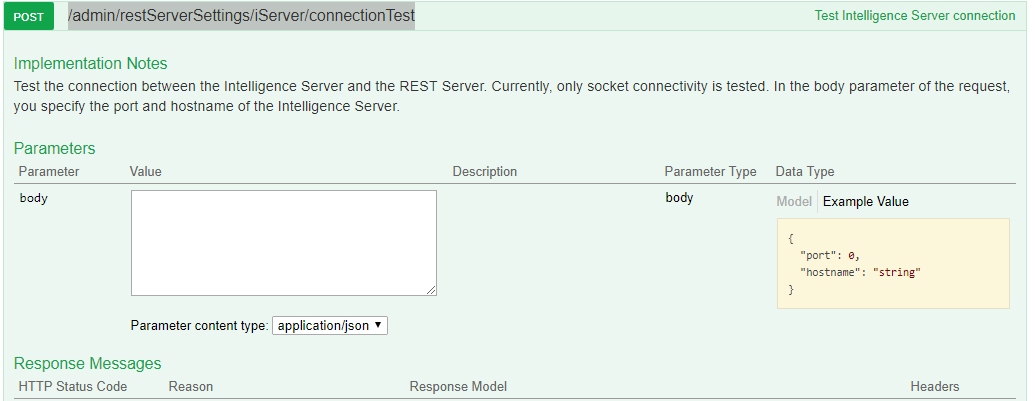The height and width of the screenshot is (401, 1035).
Task: Click the Response Model column header
Action: tap(458, 386)
